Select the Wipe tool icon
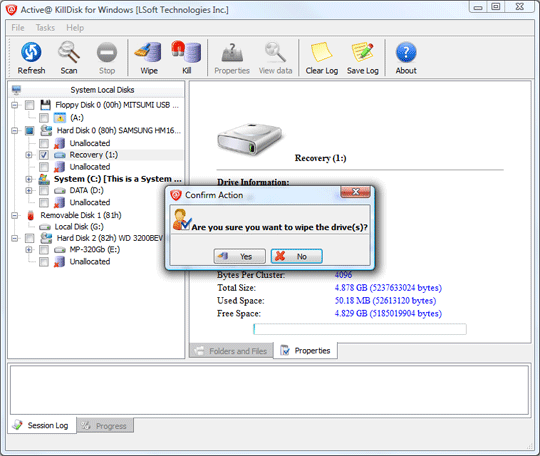The width and height of the screenshot is (540, 456). pos(148,52)
